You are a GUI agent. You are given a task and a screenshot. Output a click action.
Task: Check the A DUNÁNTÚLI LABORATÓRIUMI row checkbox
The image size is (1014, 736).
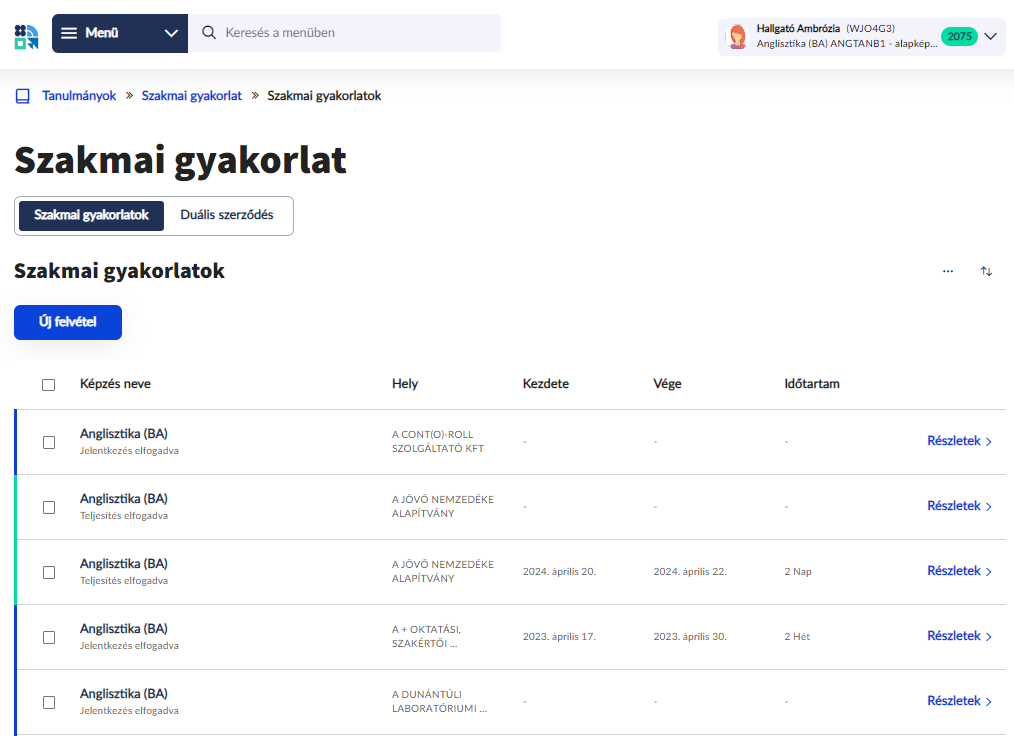tap(49, 702)
